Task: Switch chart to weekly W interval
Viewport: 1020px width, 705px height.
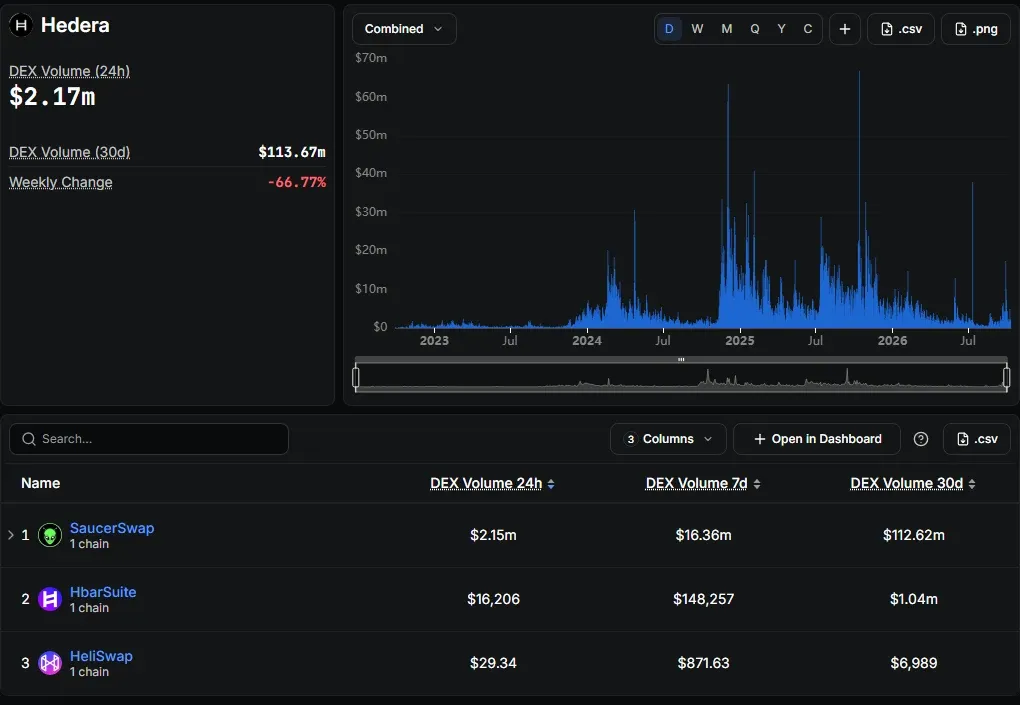Action: [x=697, y=29]
